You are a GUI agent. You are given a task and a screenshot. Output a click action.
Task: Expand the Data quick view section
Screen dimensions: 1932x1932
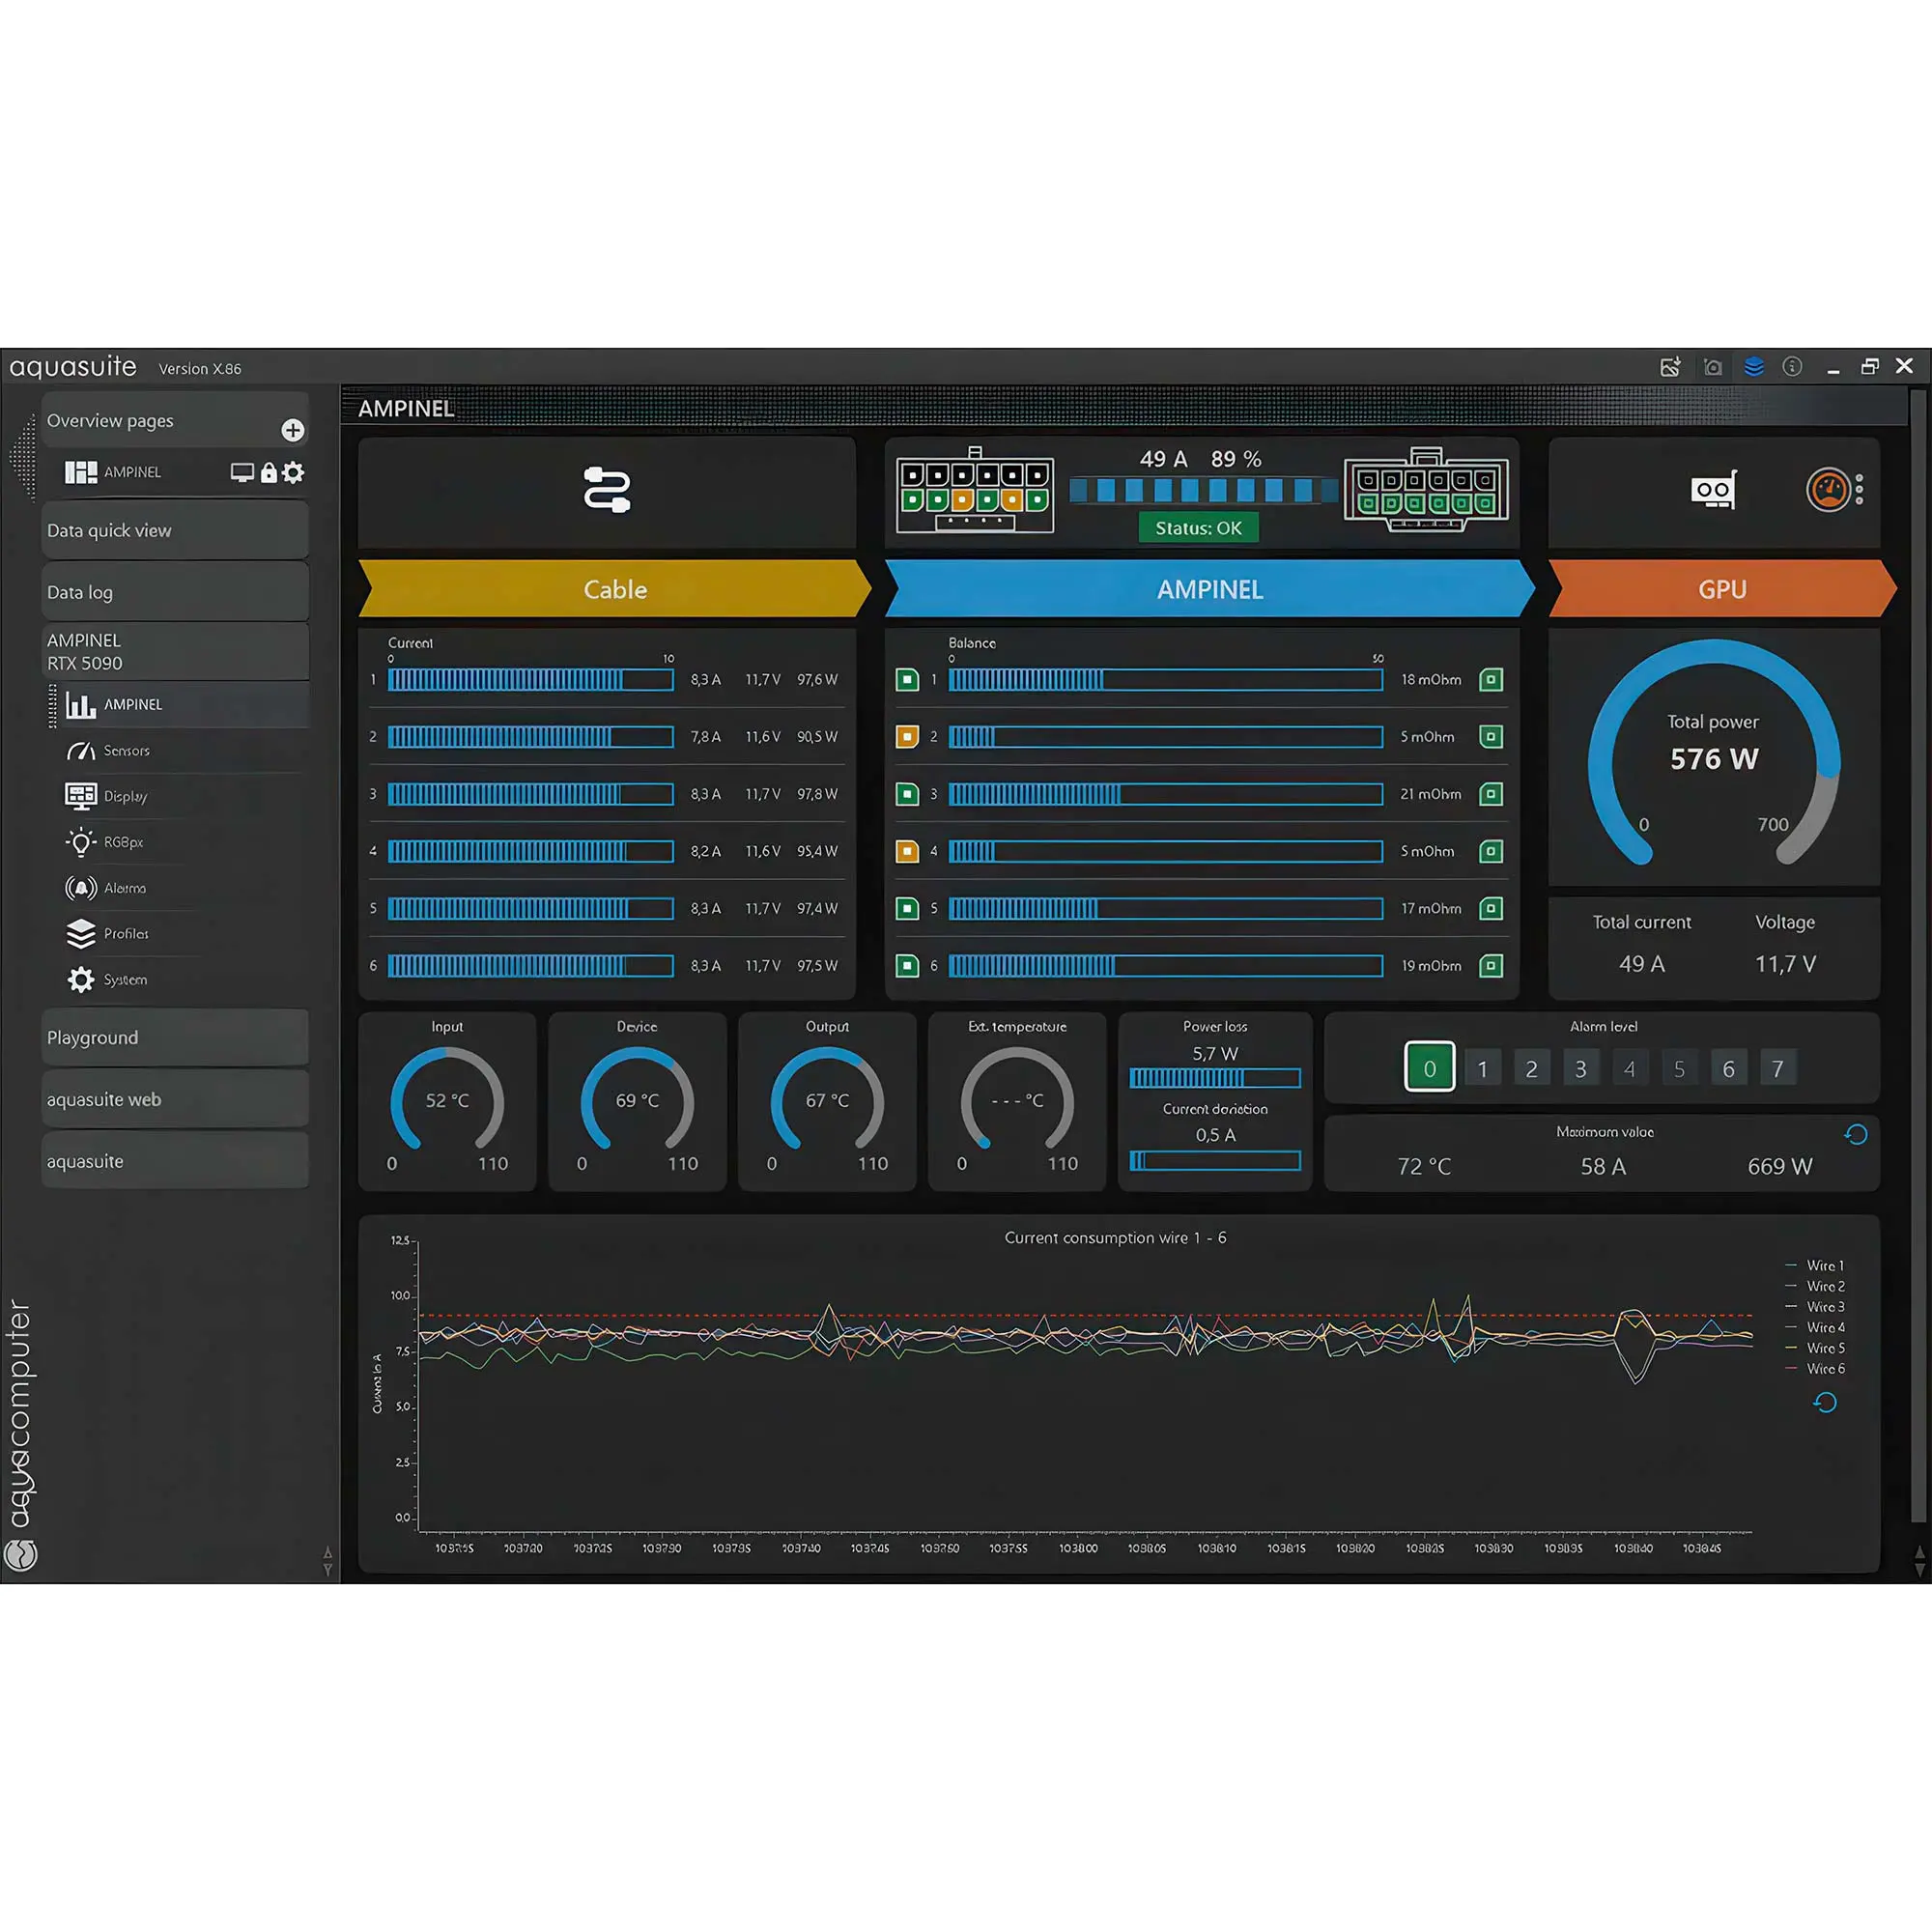click(x=175, y=531)
